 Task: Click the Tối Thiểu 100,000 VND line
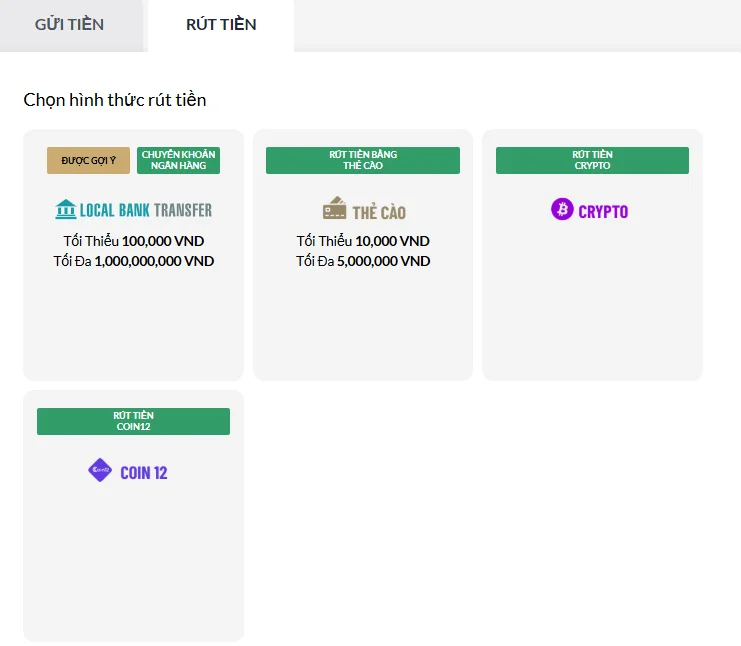[133, 241]
